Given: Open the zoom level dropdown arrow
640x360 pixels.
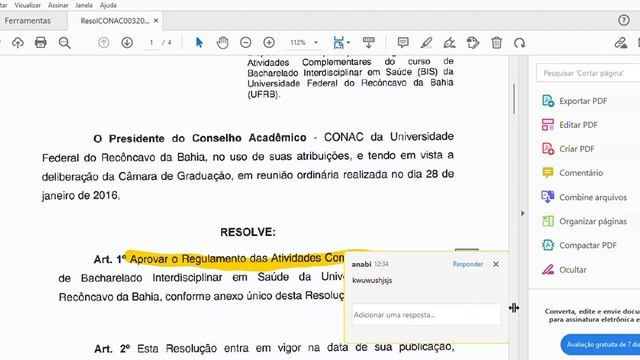Looking at the screenshot, I should (x=316, y=42).
